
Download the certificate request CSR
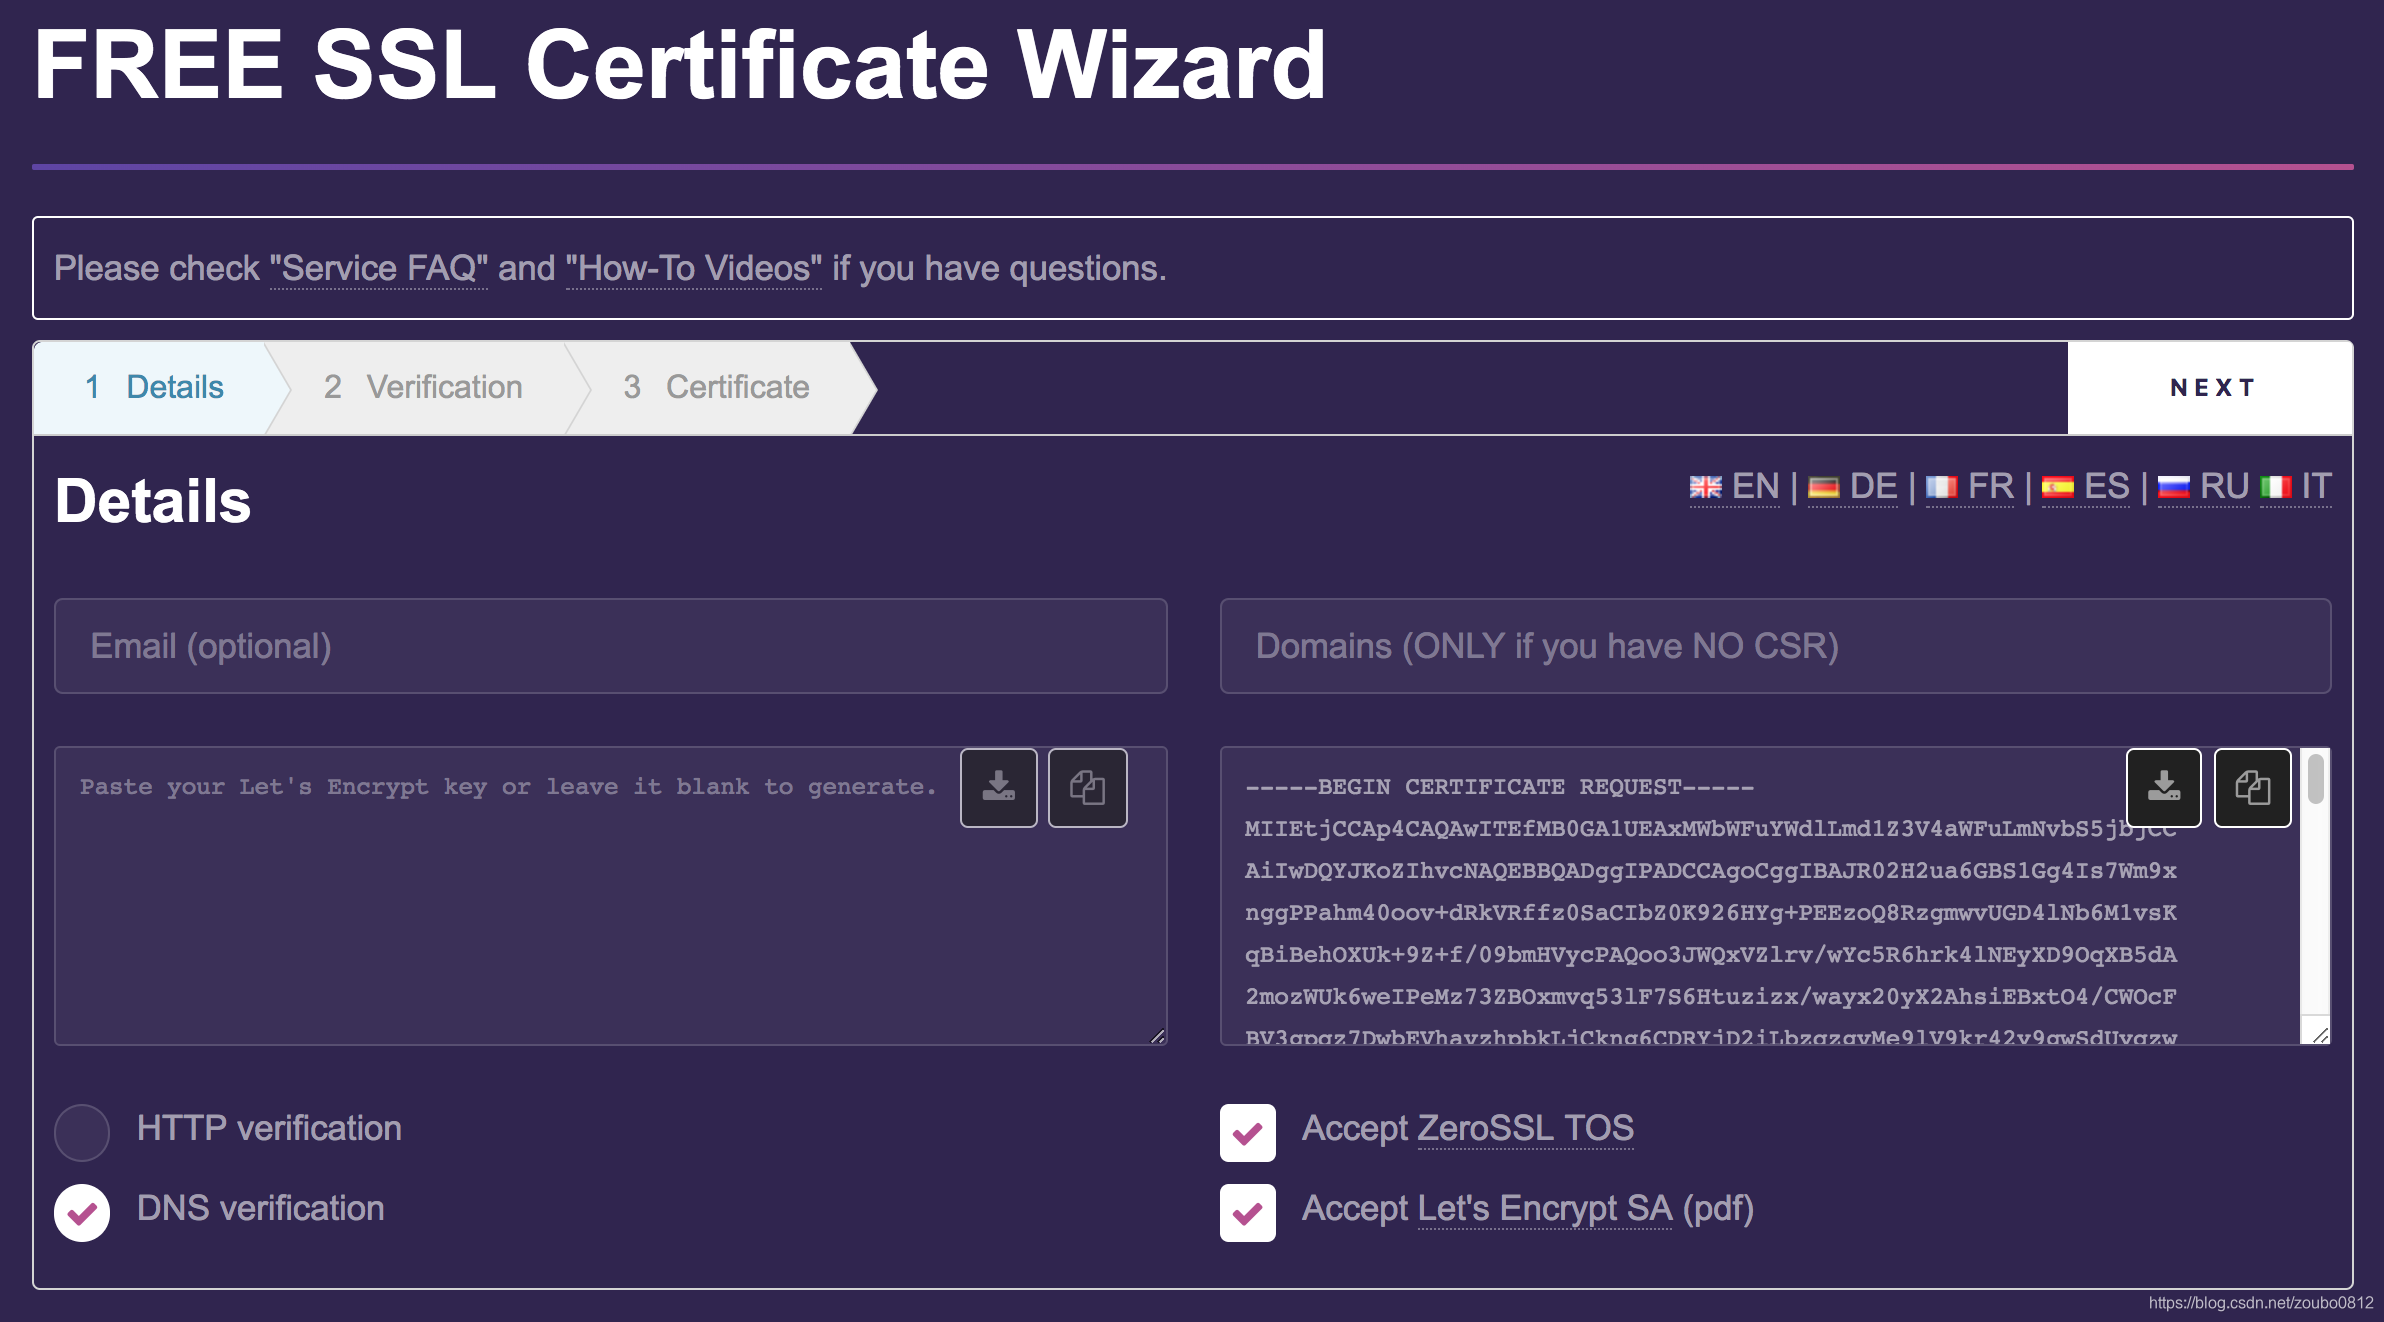pos(2163,788)
